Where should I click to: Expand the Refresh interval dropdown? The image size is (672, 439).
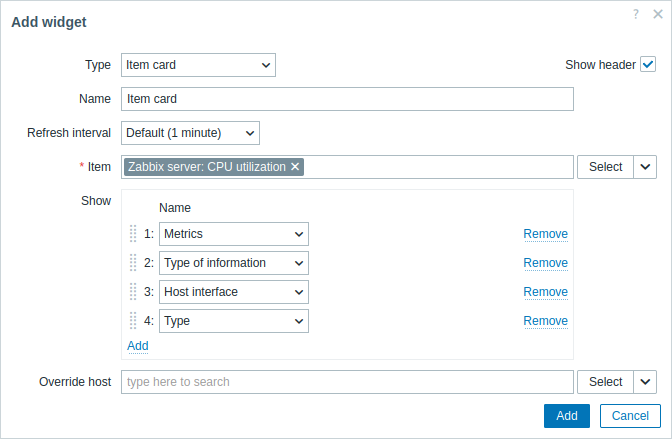pos(190,132)
